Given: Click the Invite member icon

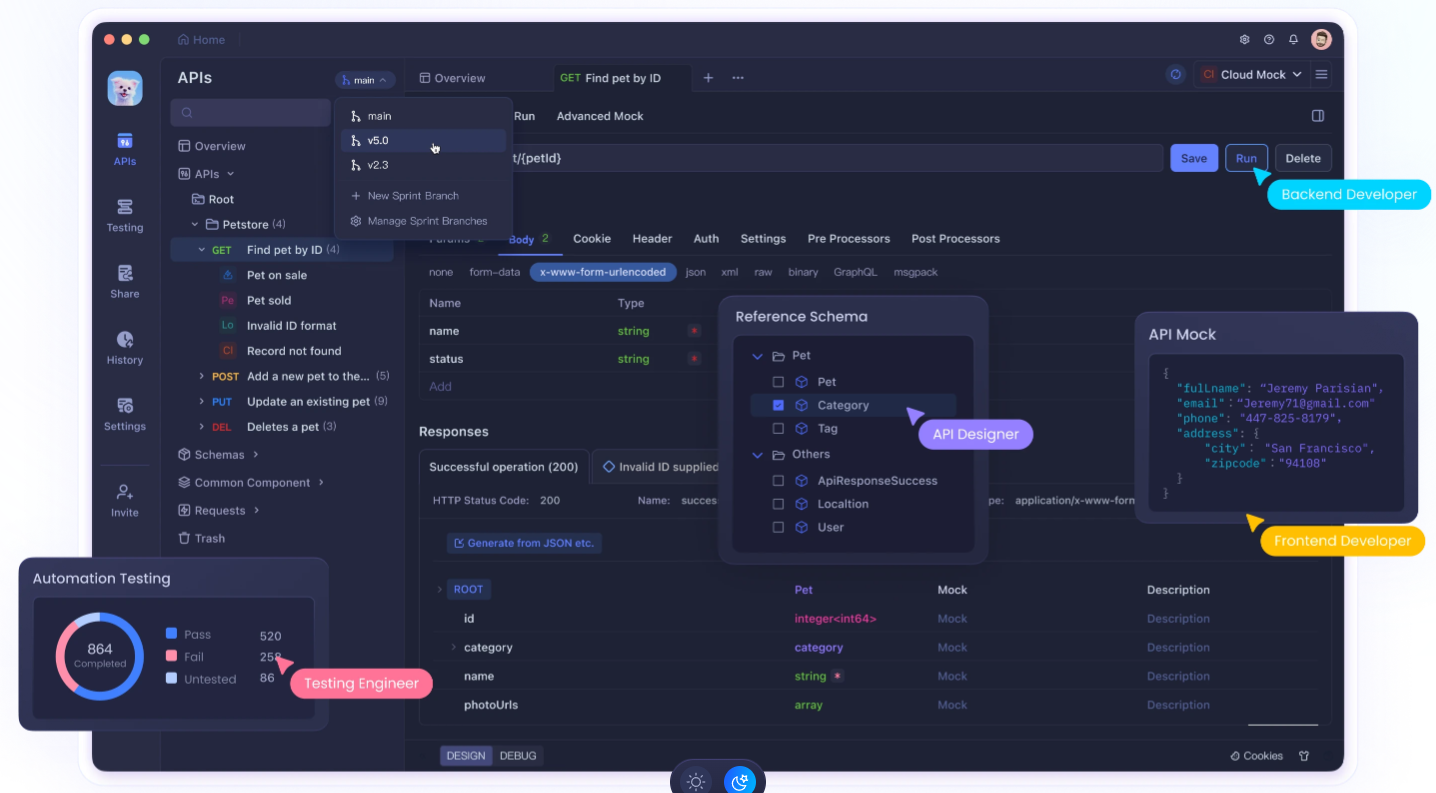Looking at the screenshot, I should (124, 498).
